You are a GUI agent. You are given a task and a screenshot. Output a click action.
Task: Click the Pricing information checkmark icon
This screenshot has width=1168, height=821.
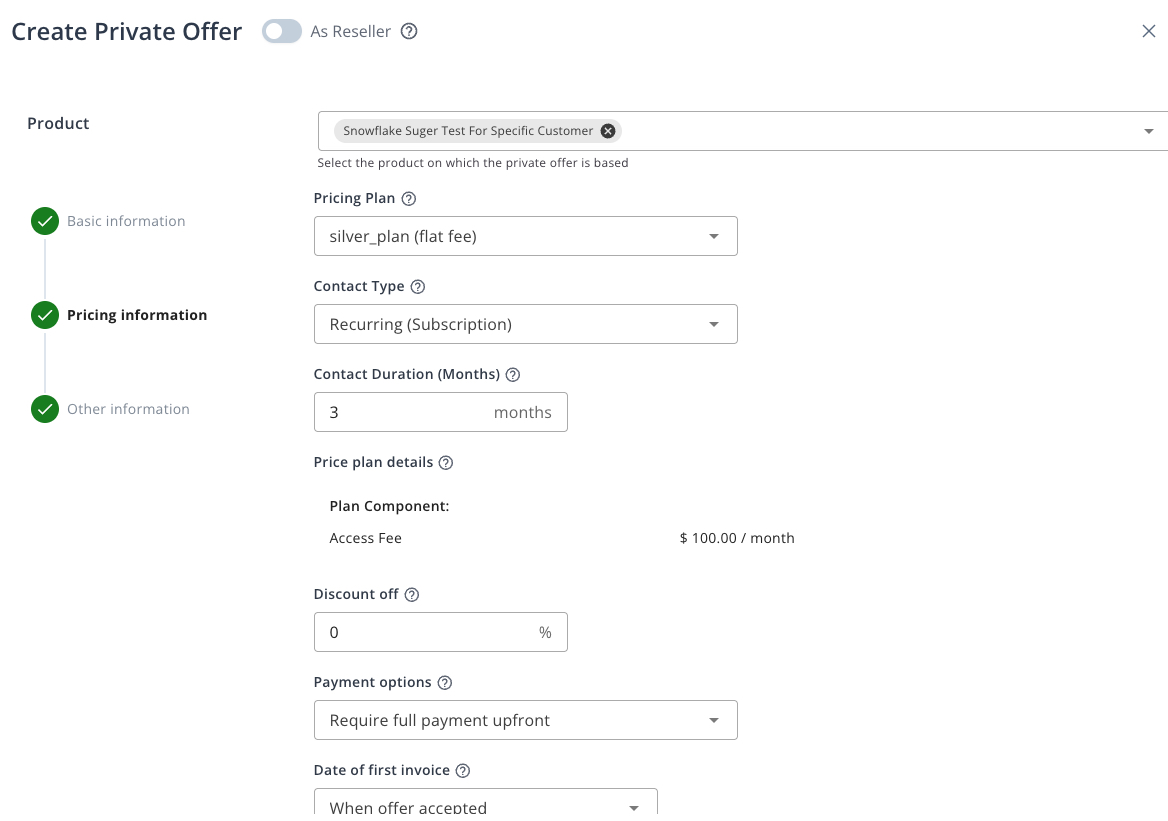[x=45, y=314]
